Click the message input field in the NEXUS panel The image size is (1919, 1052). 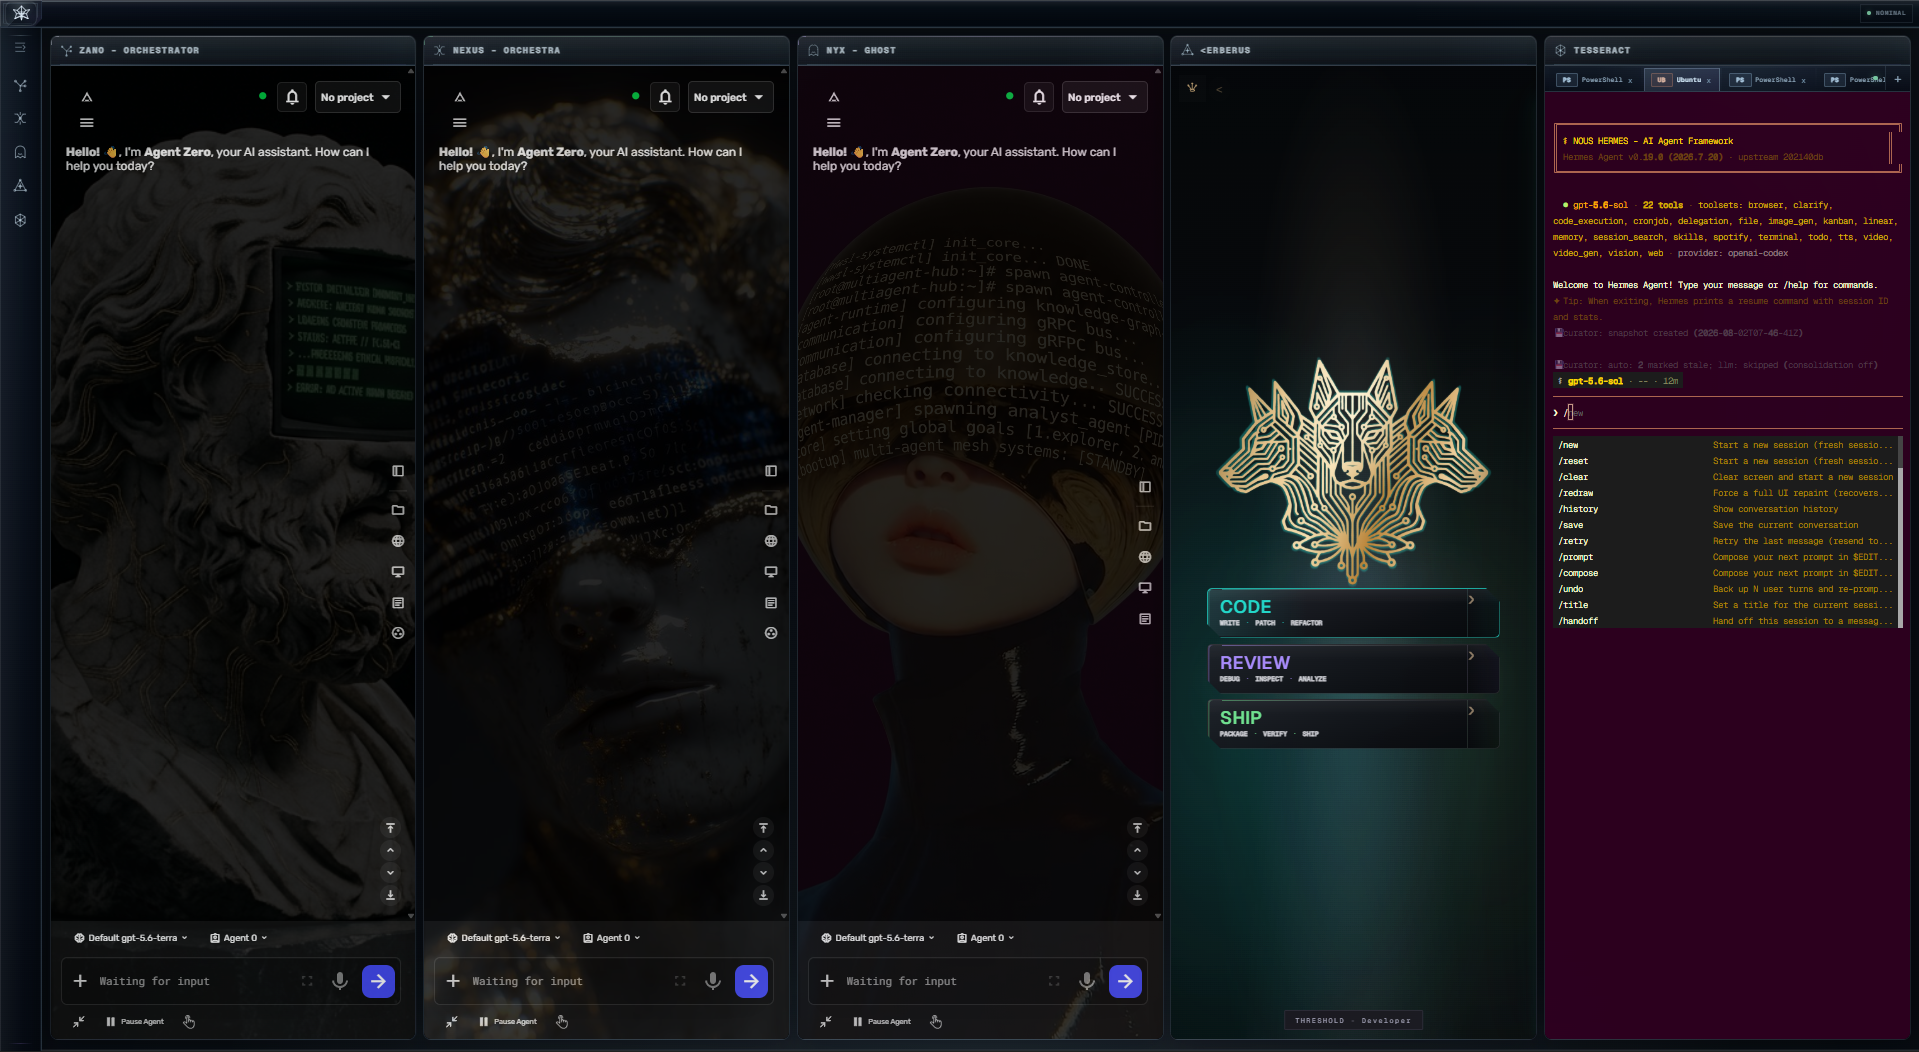click(568, 981)
